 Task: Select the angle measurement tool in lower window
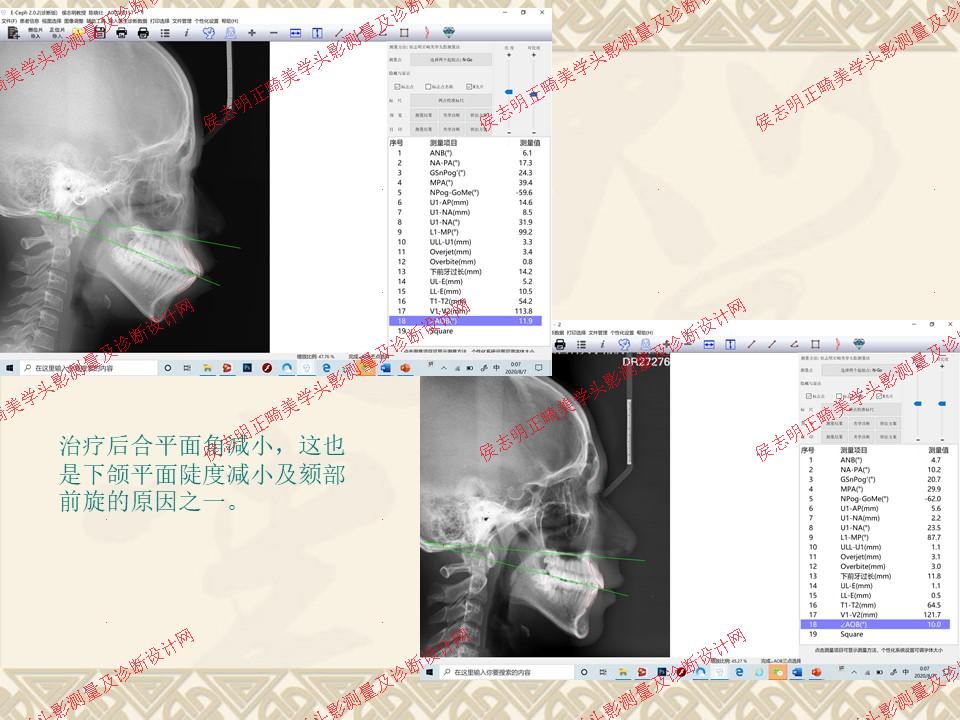point(794,345)
